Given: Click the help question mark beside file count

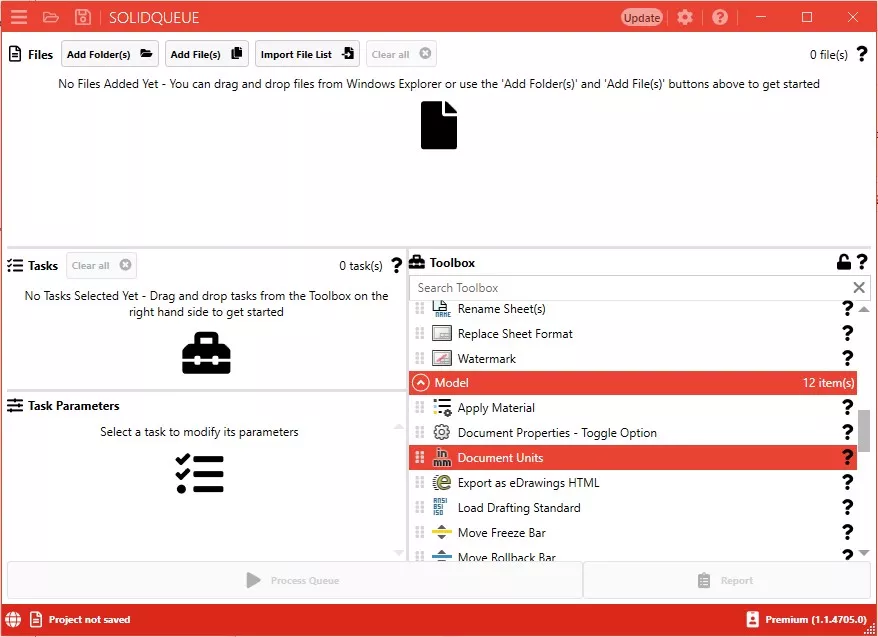Looking at the screenshot, I should (863, 54).
